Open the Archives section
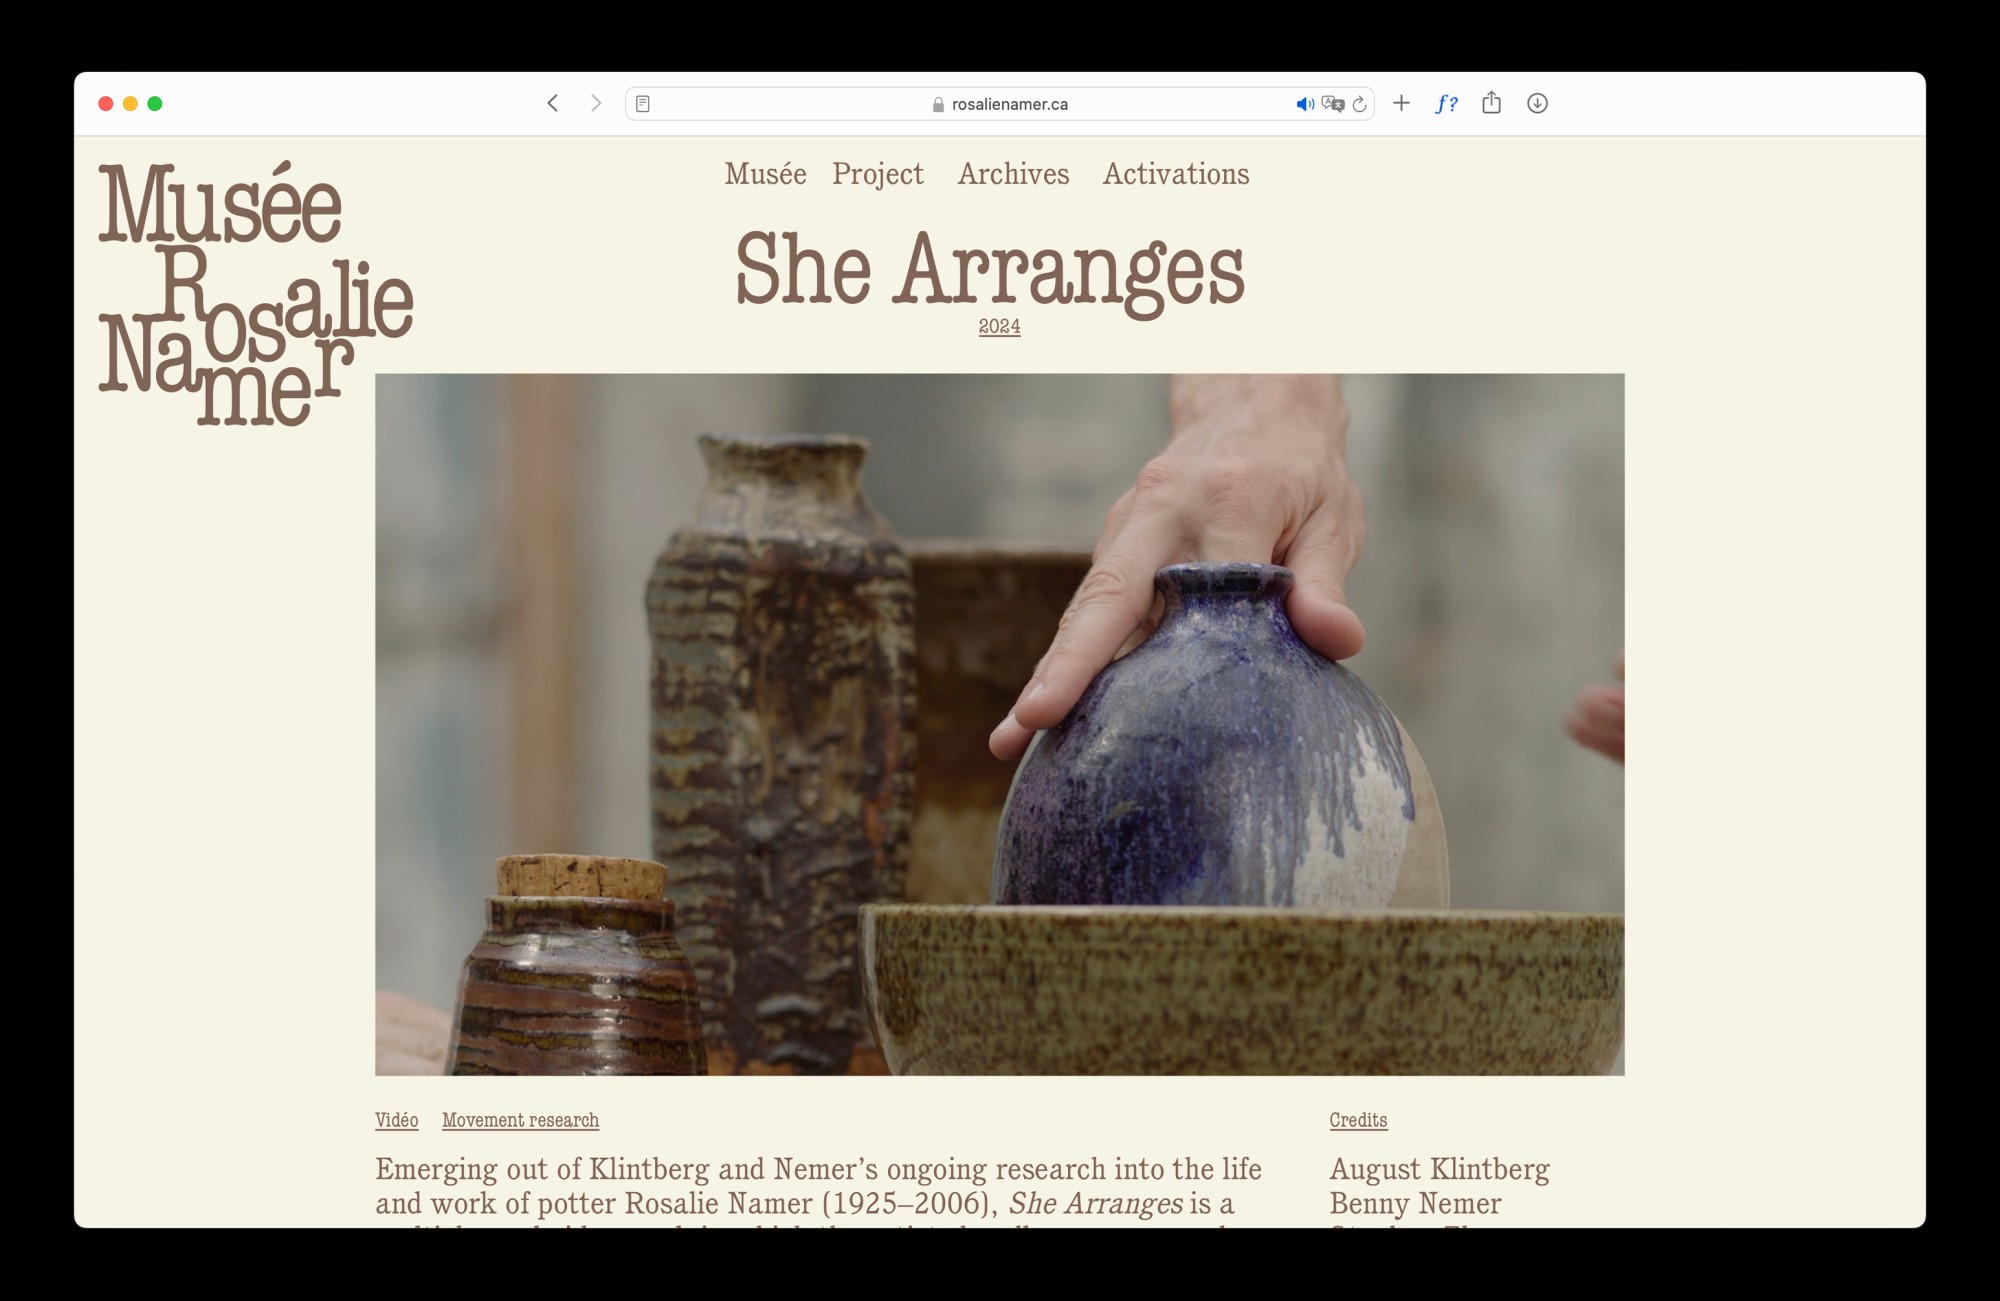Viewport: 2000px width, 1301px height. (x=1013, y=174)
